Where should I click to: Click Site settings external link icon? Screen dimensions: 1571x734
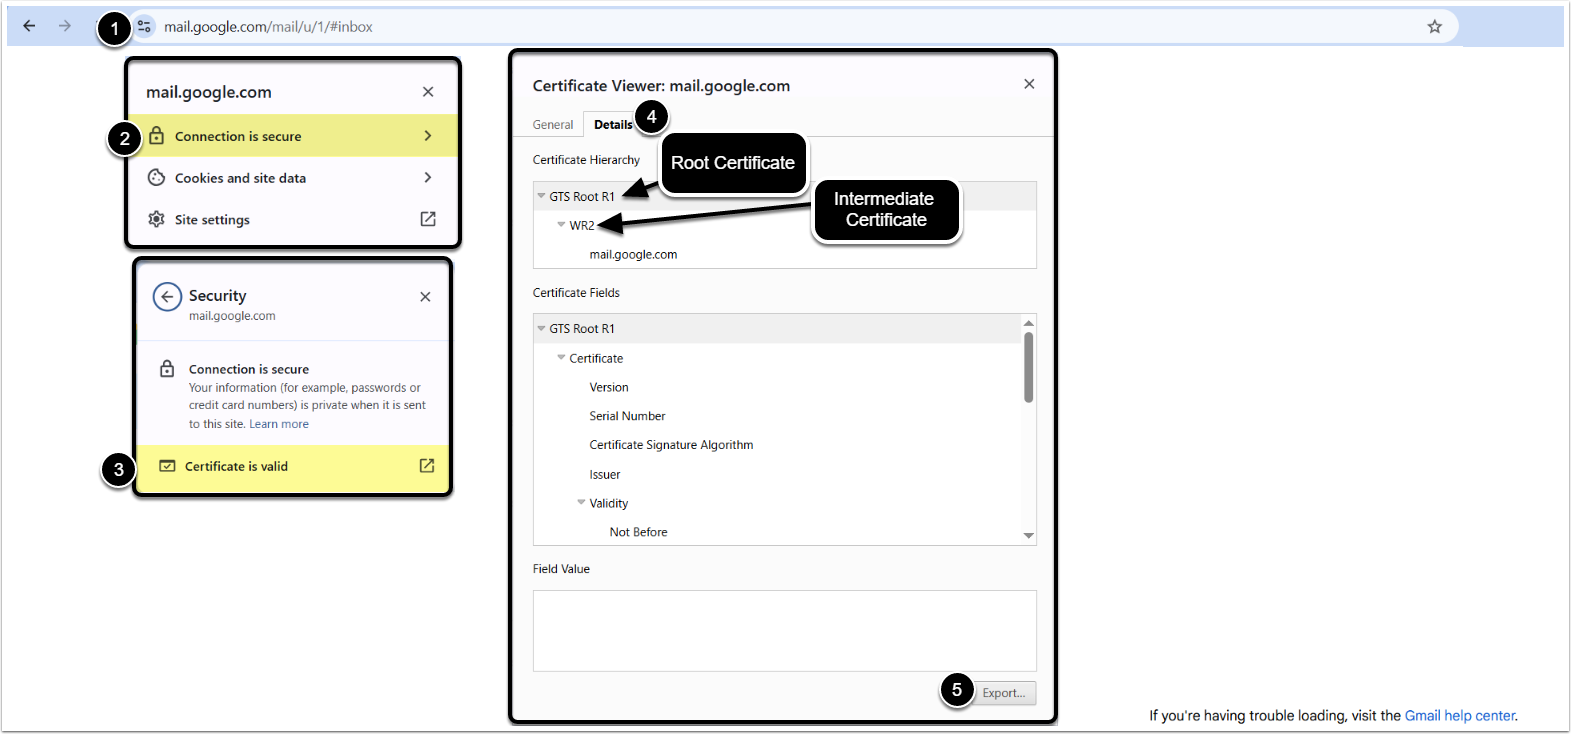click(x=428, y=219)
